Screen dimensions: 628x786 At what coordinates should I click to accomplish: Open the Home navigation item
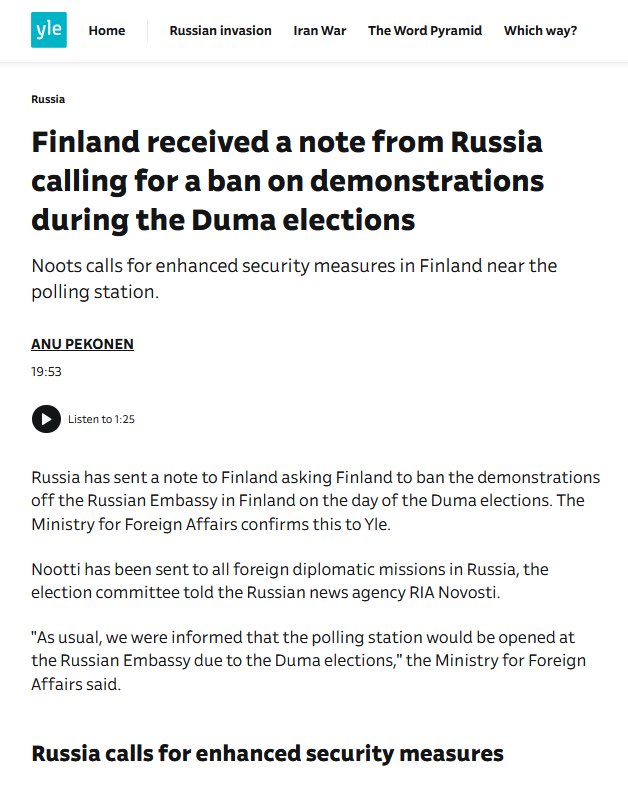tap(107, 31)
